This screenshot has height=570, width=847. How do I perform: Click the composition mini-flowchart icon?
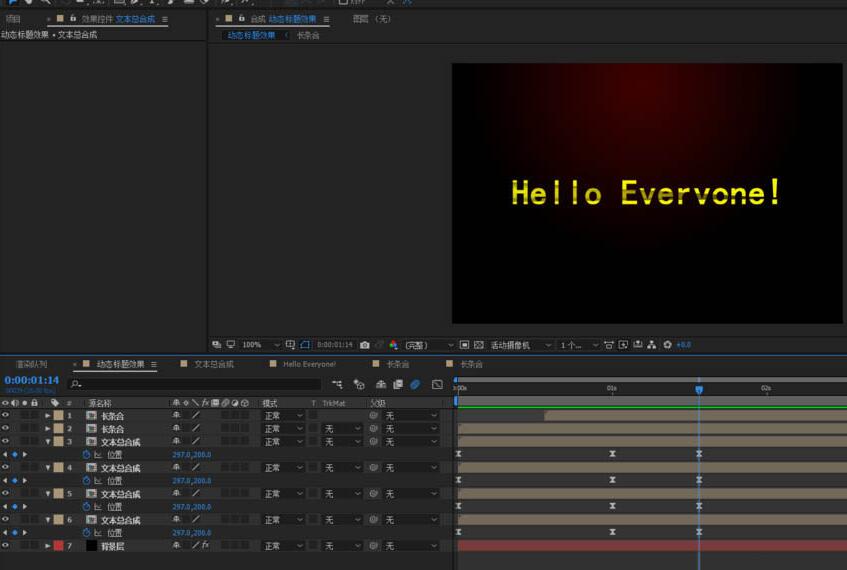coord(337,385)
